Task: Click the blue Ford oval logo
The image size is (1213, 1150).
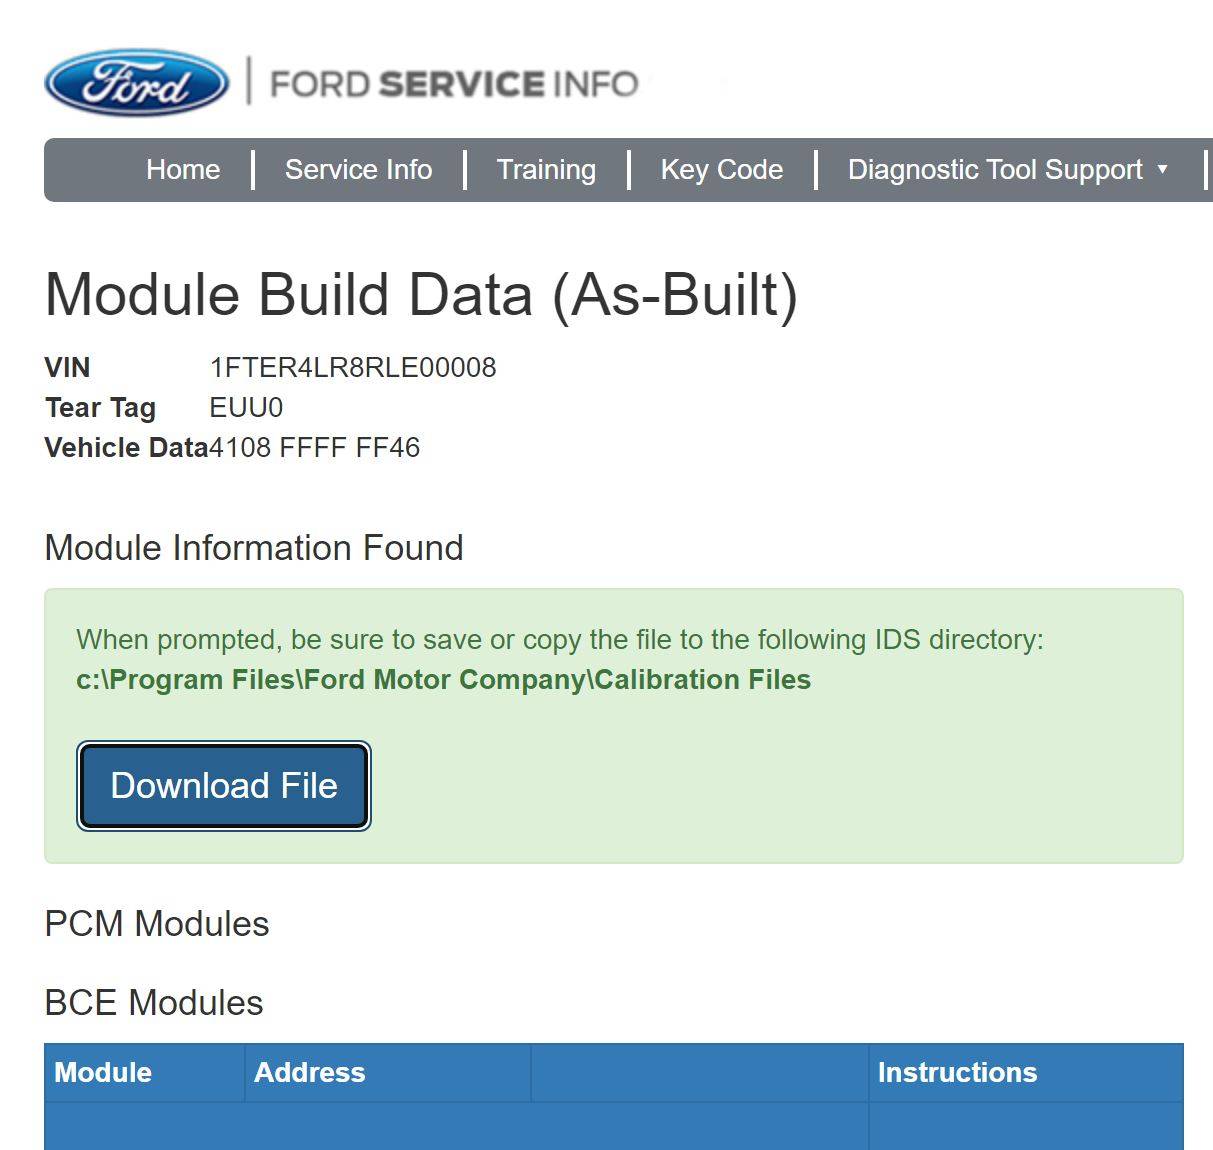Action: (x=137, y=83)
